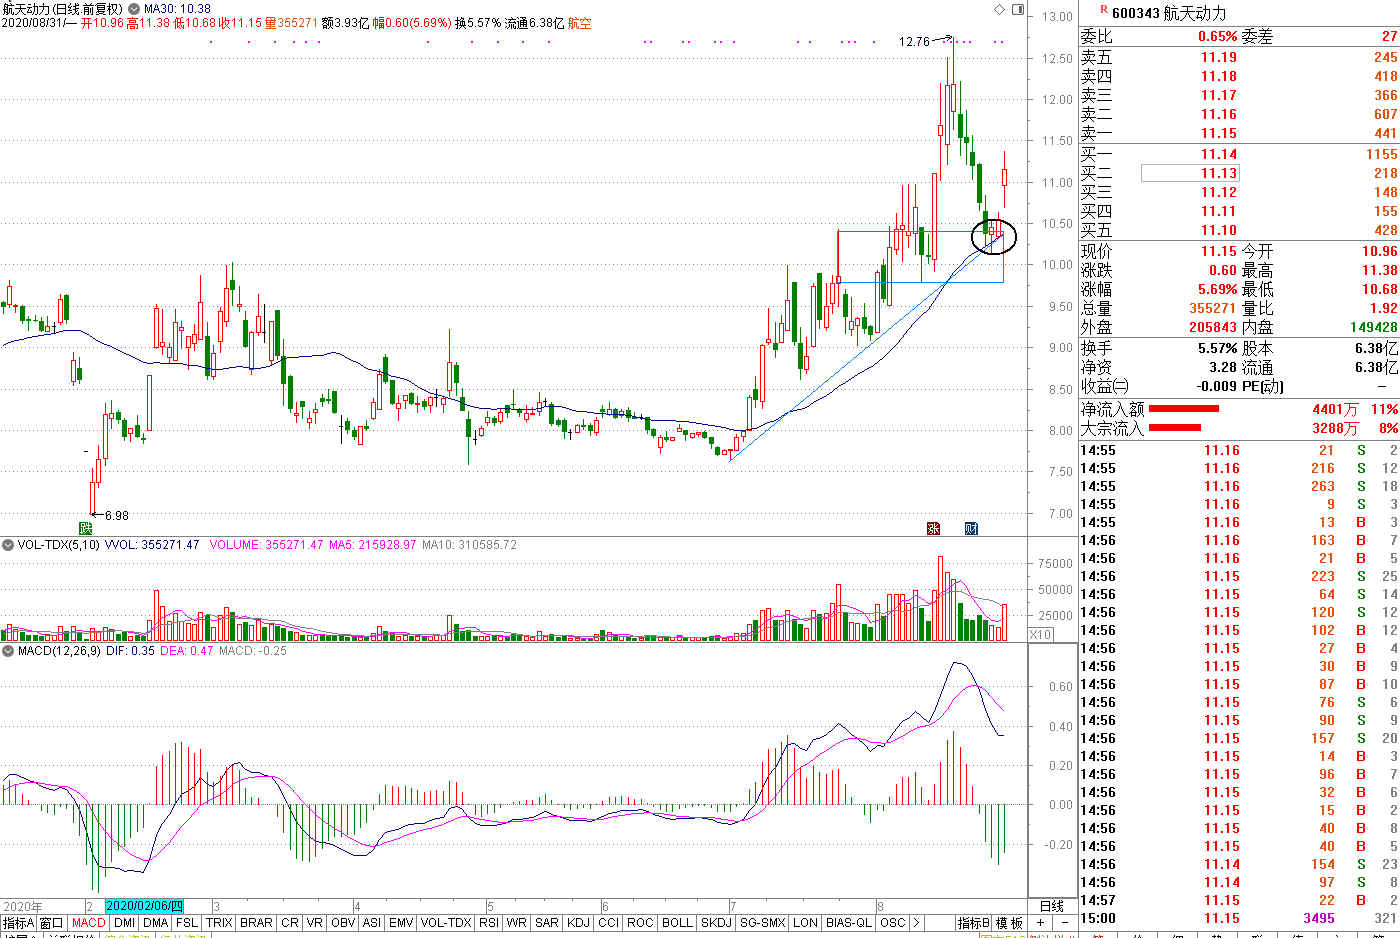Zoom in with the plus button

pos(1041,922)
